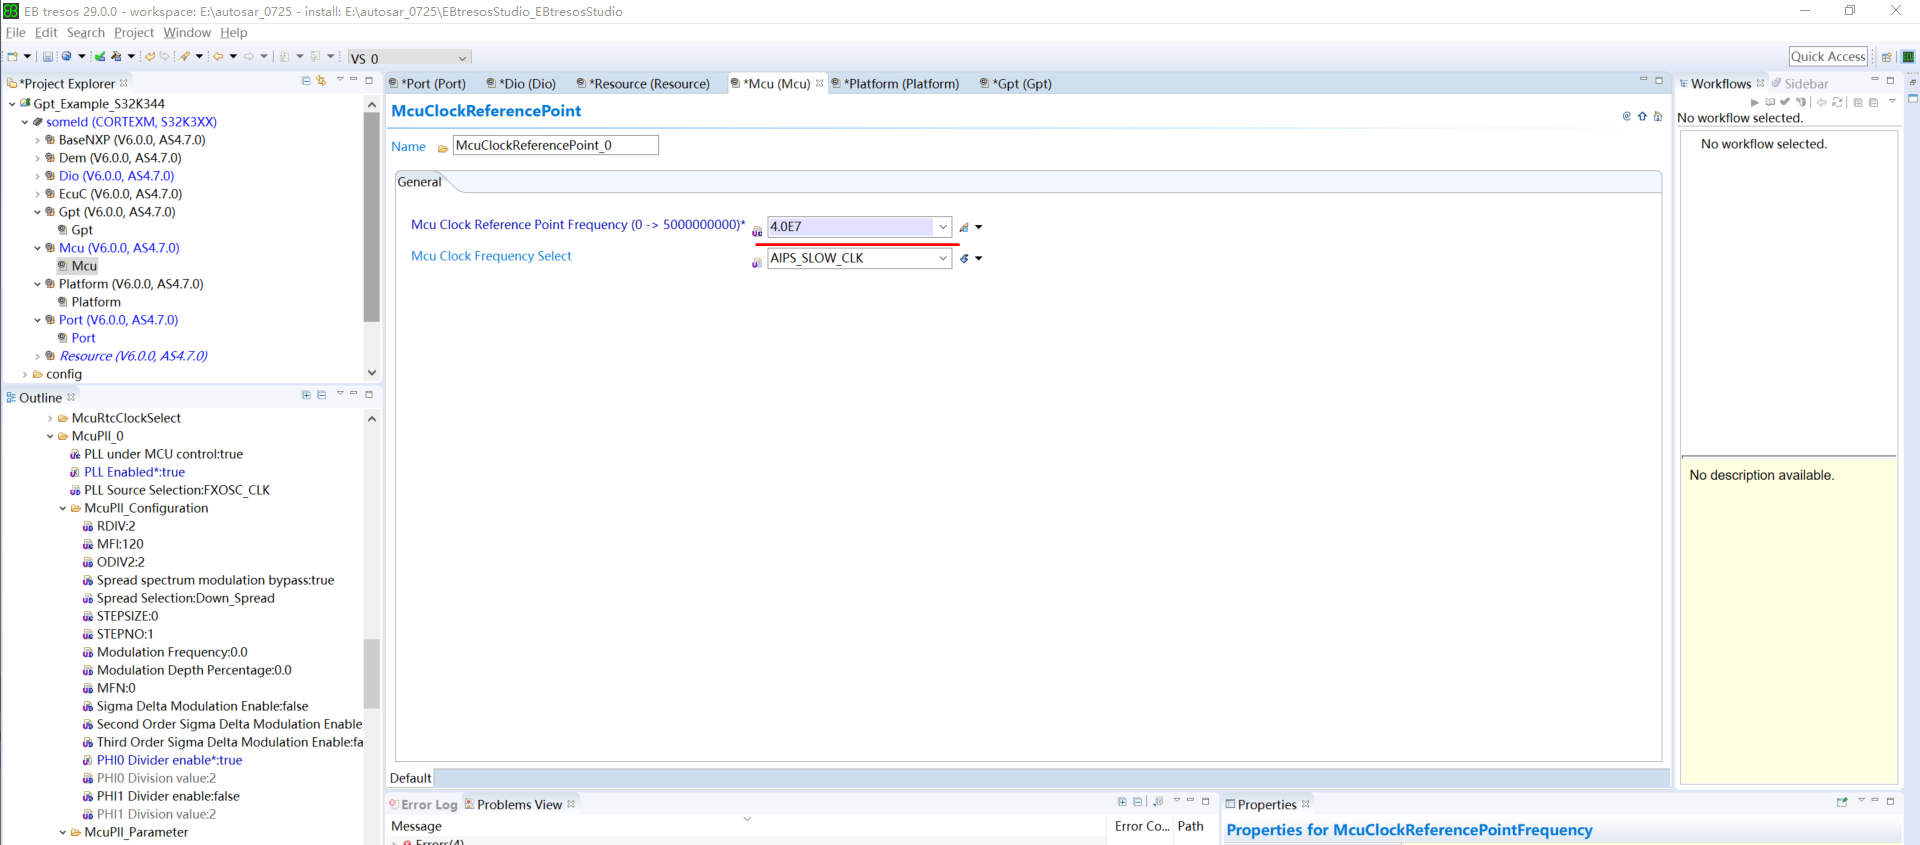Close the Mcu (Mcu) editor tab
The height and width of the screenshot is (845, 1920).
[819, 83]
